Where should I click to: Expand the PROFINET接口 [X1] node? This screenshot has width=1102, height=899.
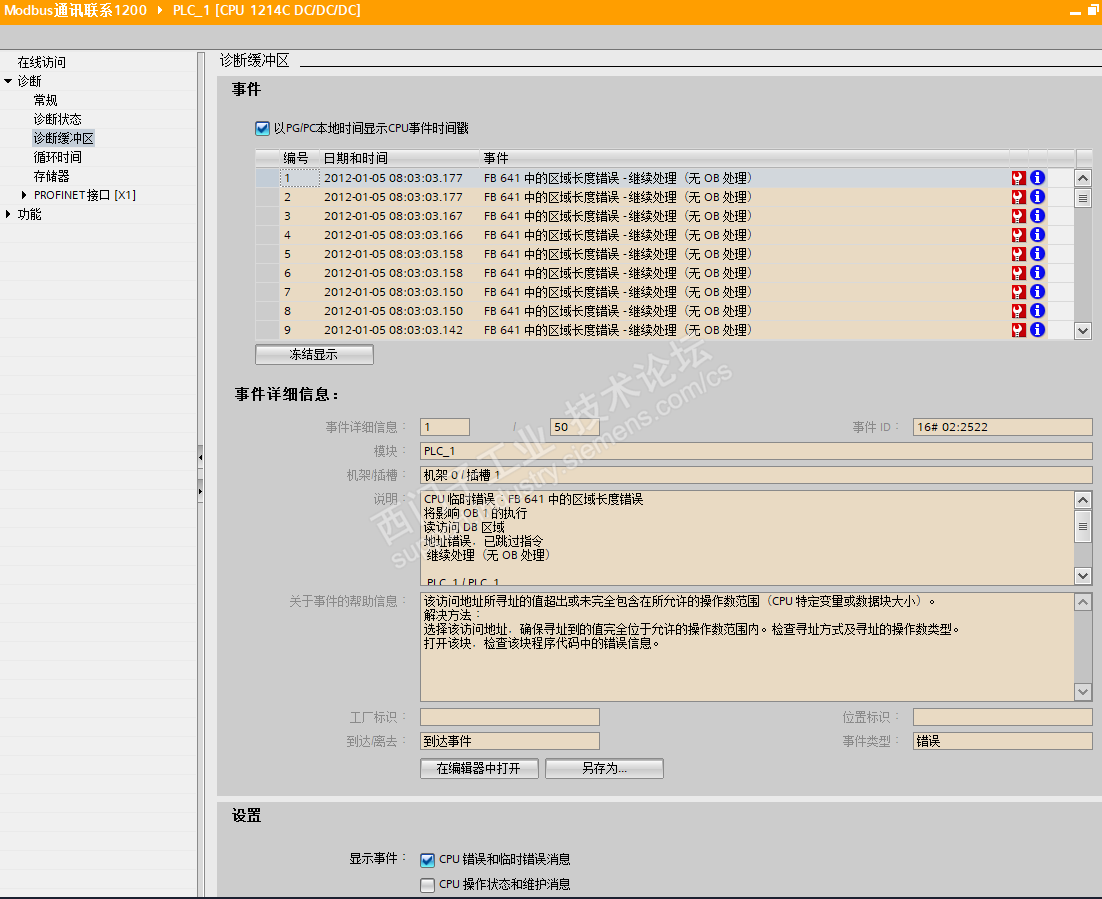[24, 195]
